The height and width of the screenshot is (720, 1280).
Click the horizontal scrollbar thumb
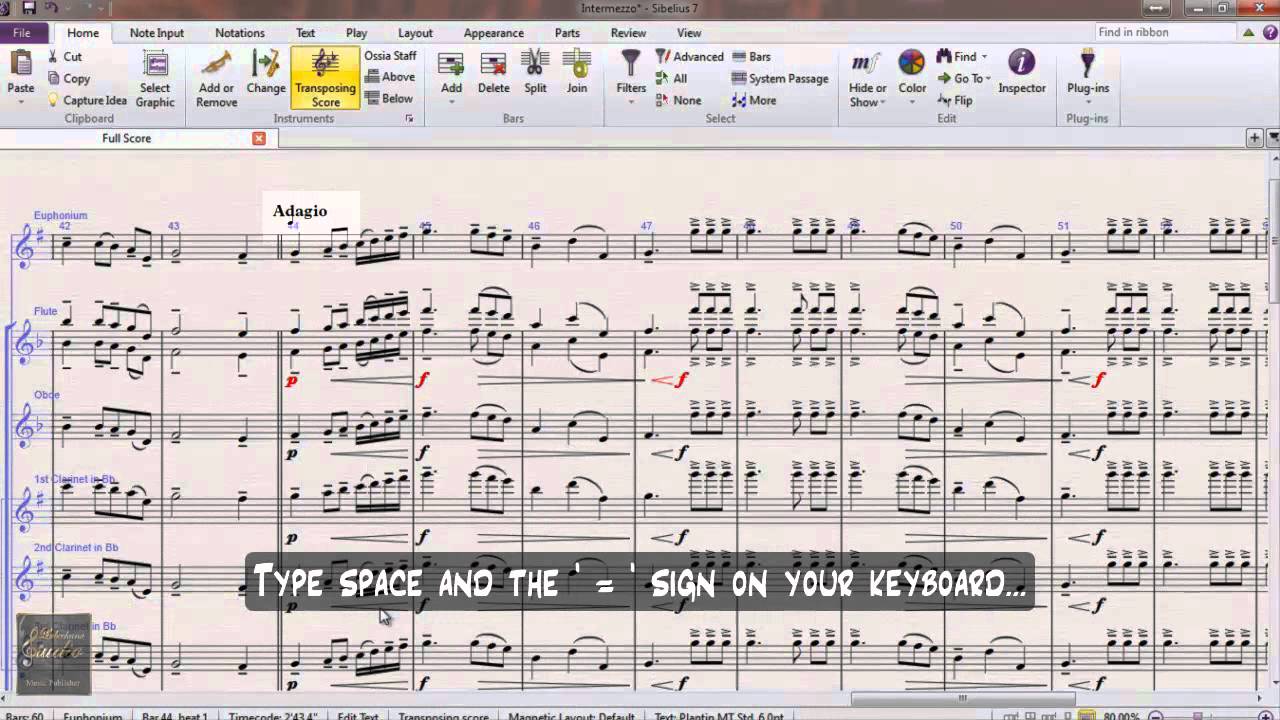(962, 699)
